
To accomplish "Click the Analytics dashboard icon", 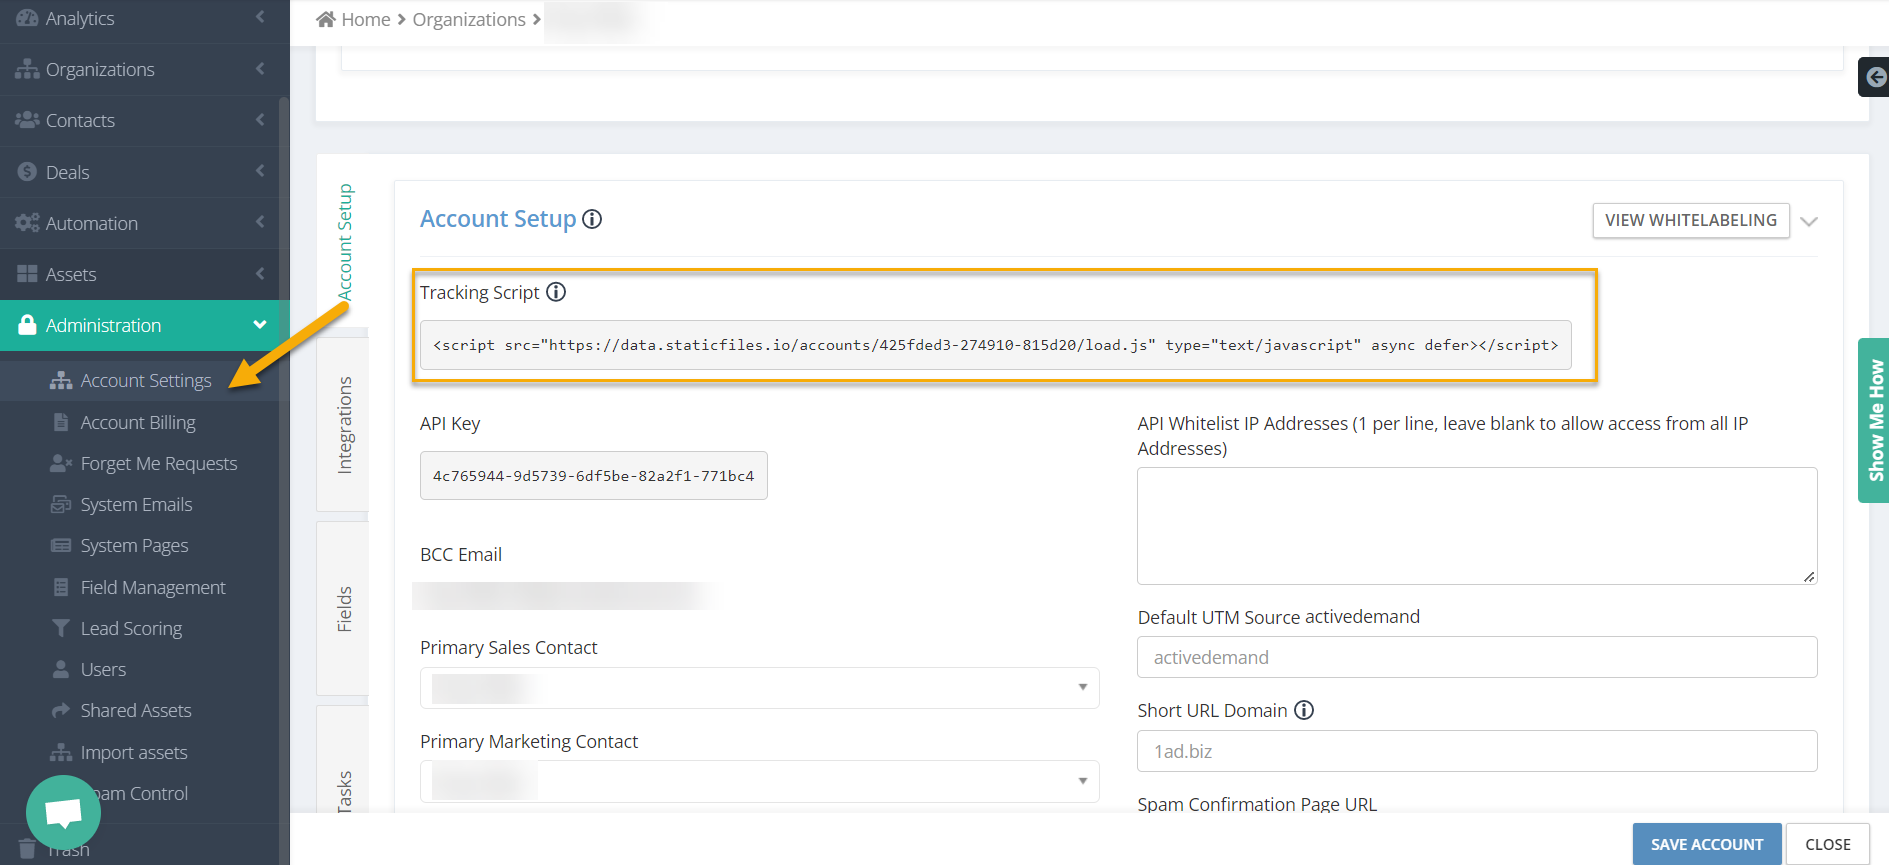I will (27, 18).
